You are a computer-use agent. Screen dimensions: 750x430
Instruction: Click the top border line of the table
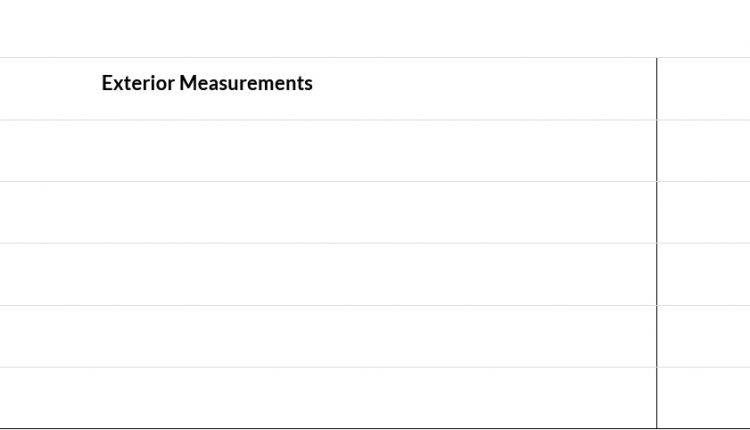click(375, 58)
